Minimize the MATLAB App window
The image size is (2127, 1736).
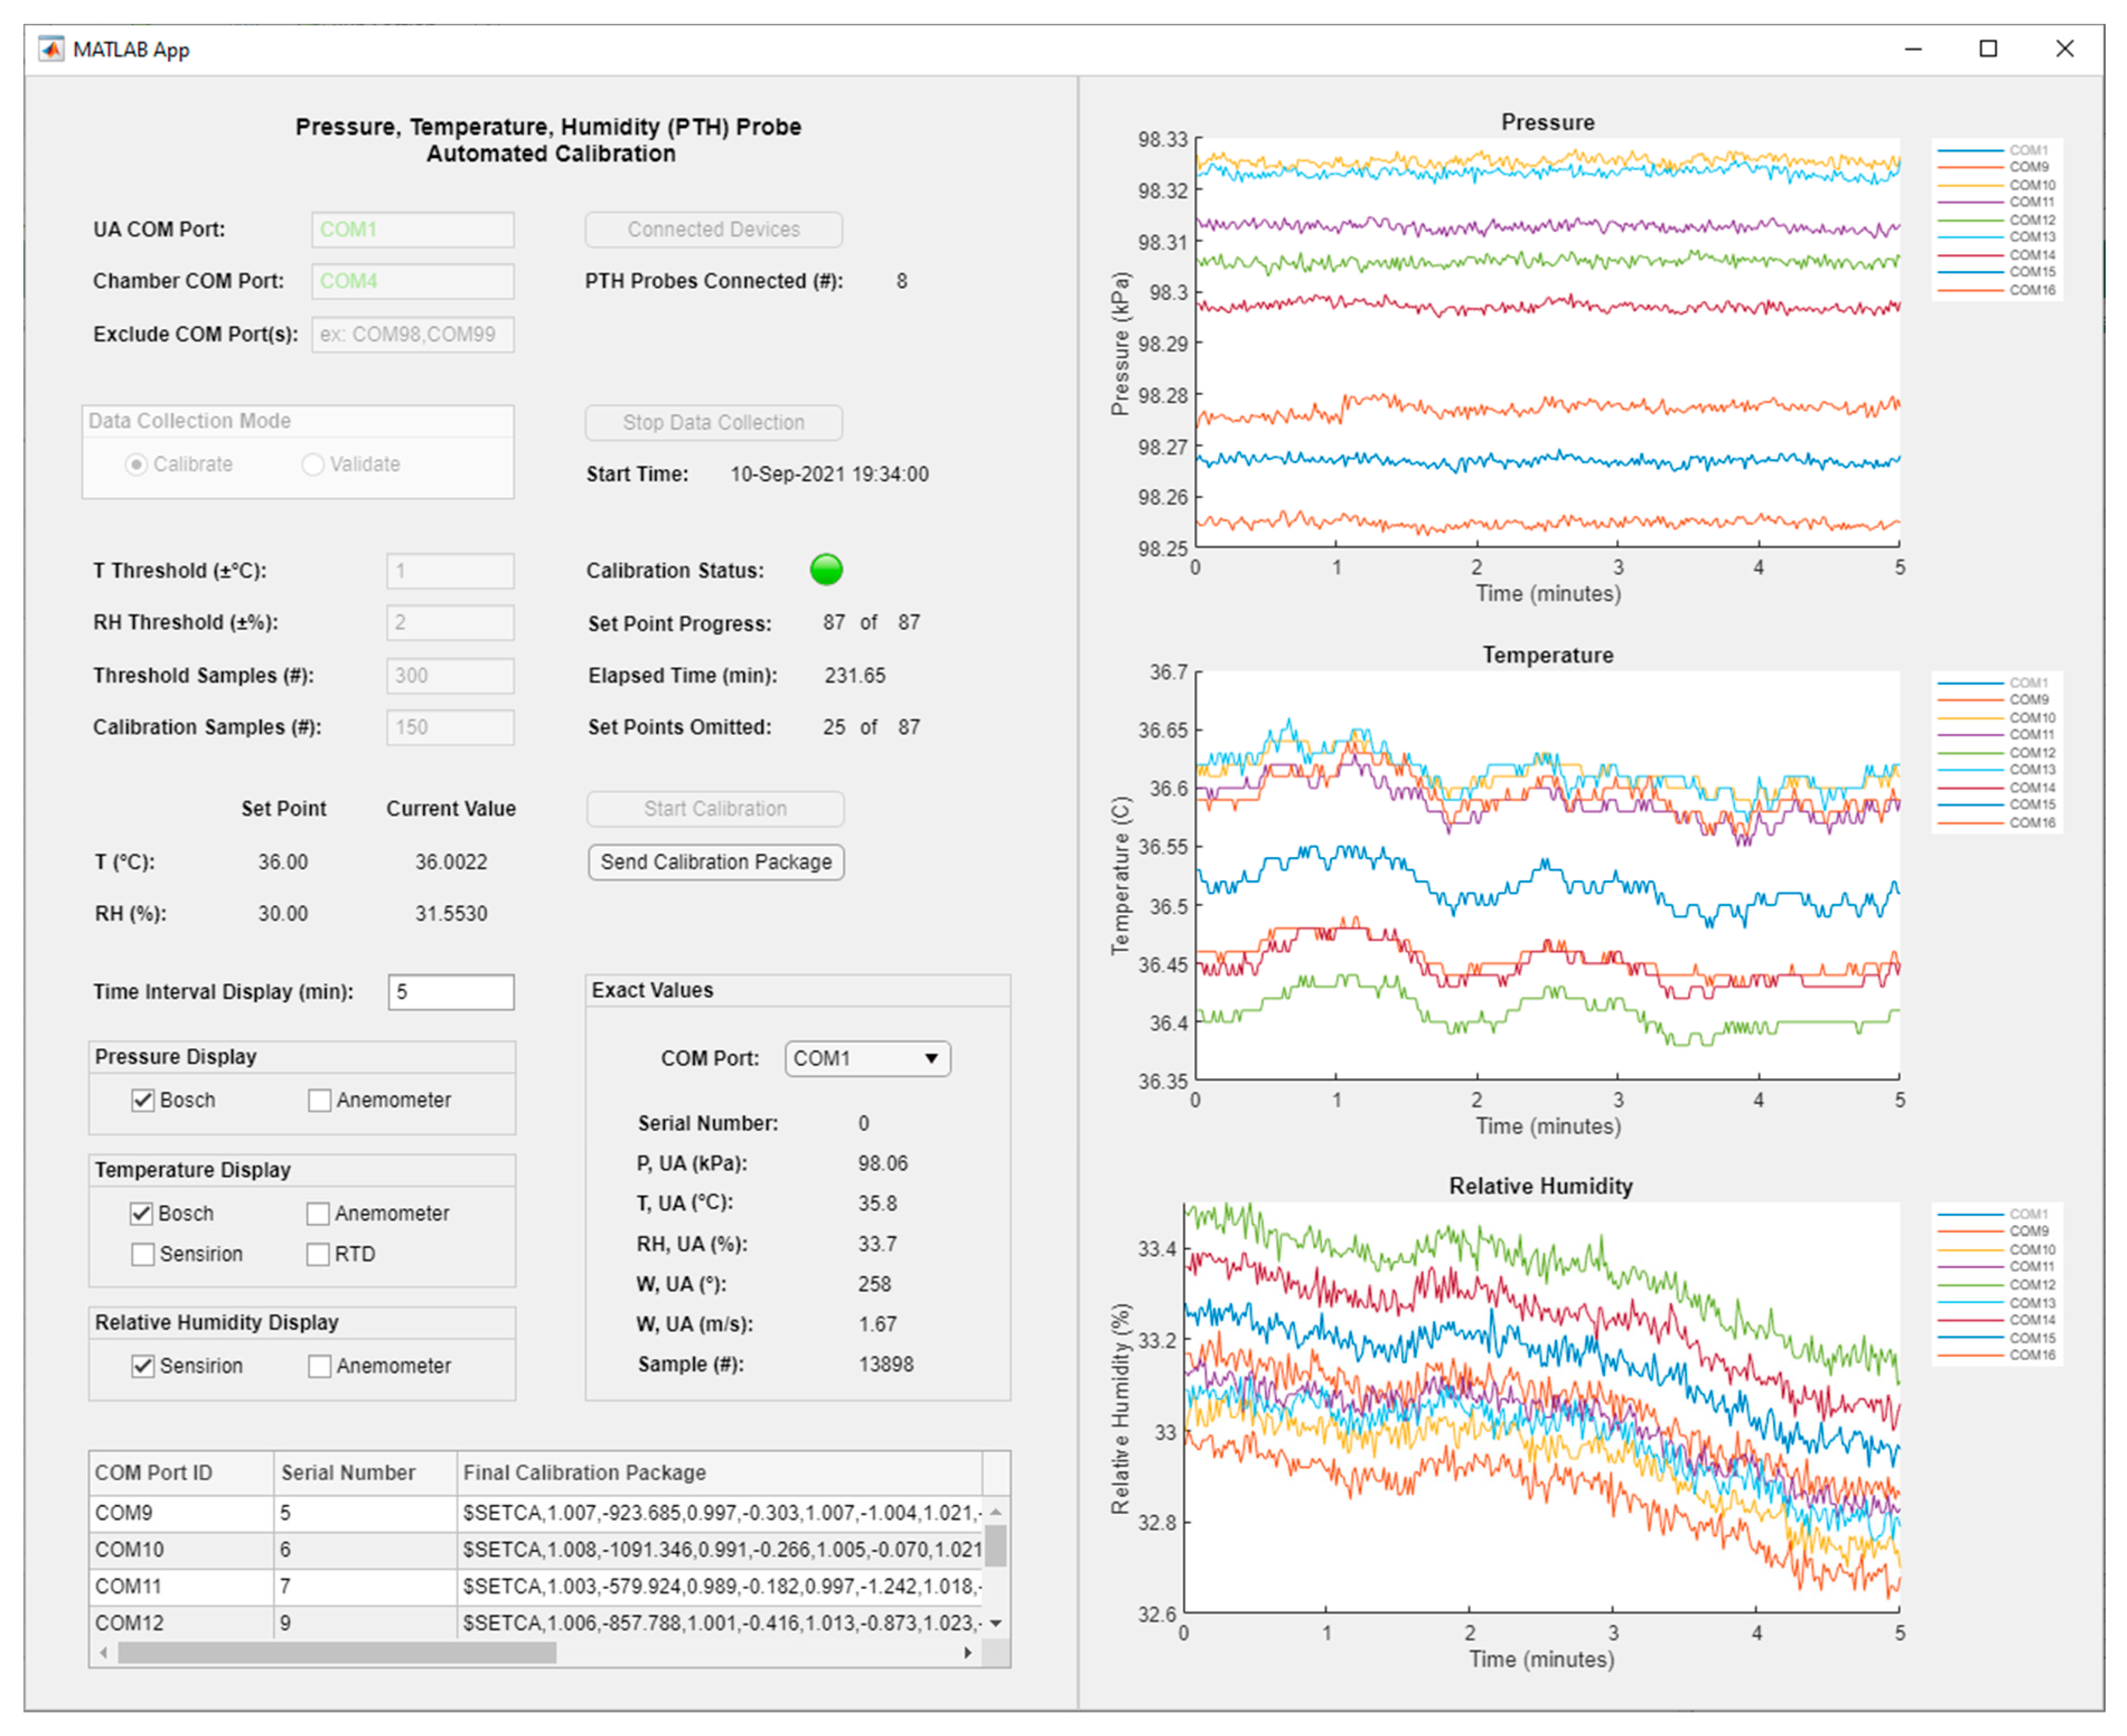pyautogui.click(x=1913, y=49)
